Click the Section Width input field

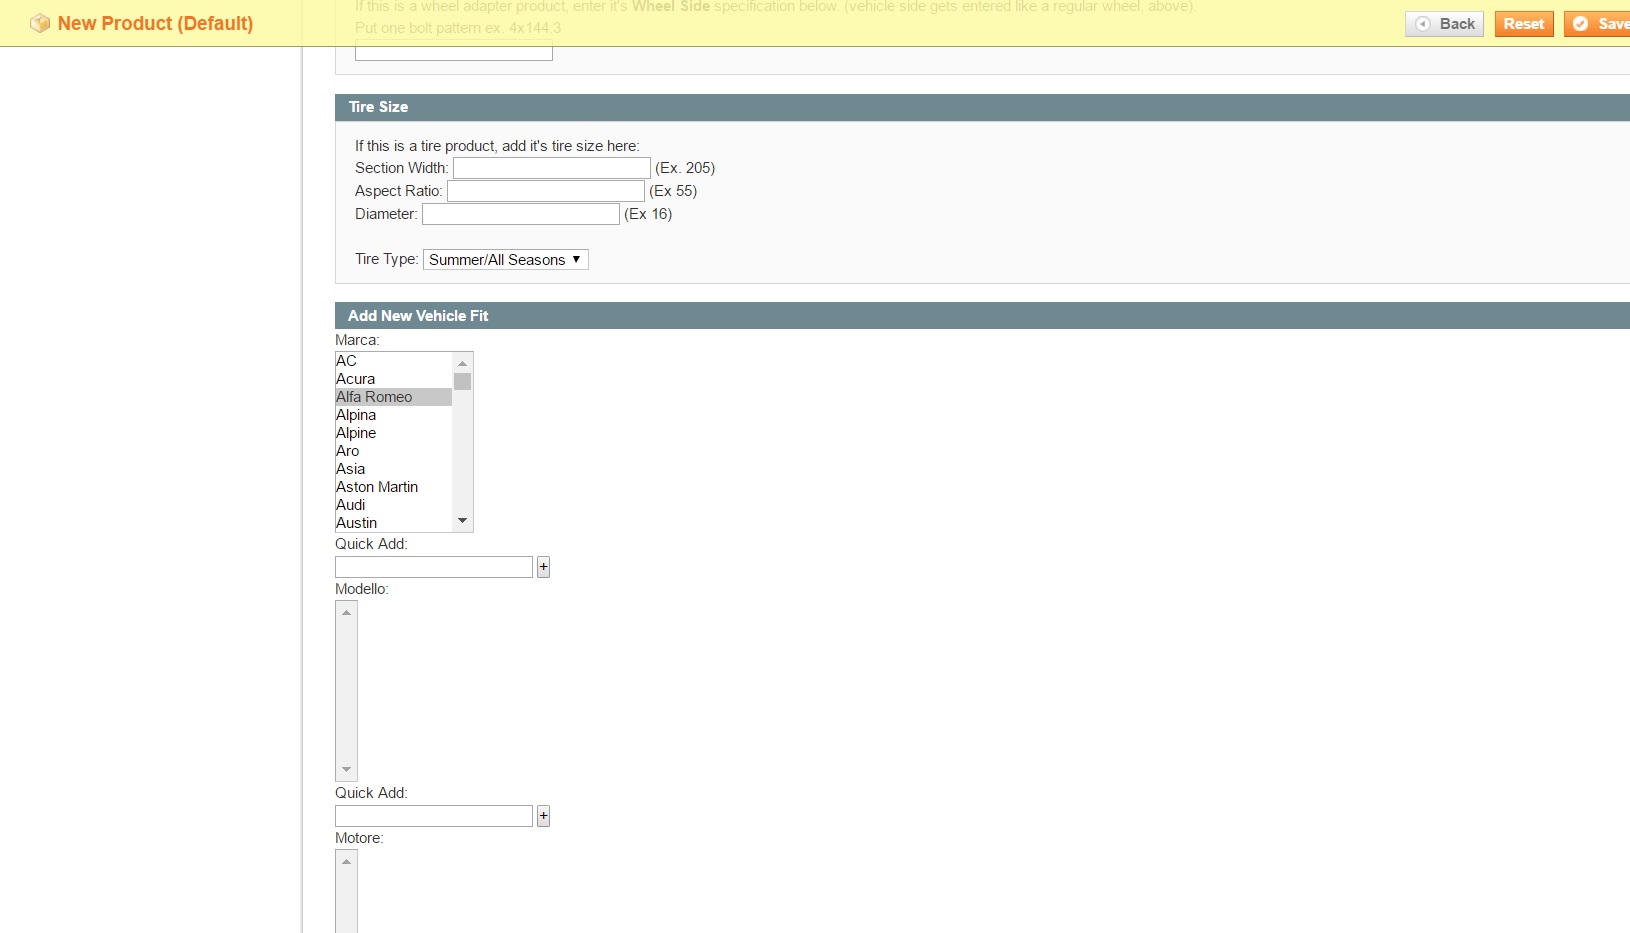point(550,168)
